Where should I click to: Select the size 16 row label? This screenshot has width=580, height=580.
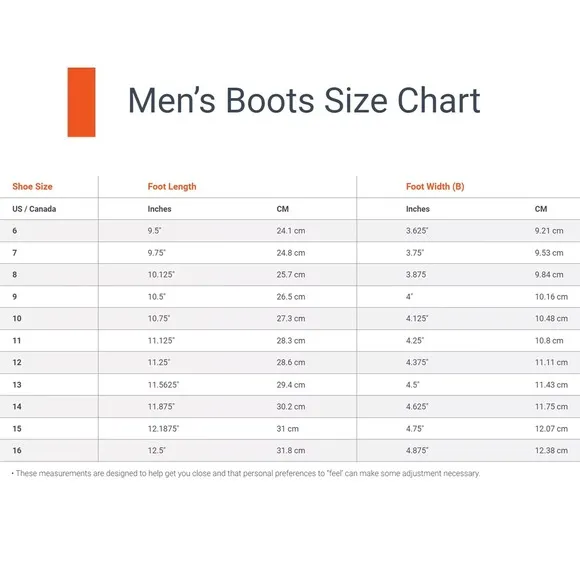click(17, 450)
